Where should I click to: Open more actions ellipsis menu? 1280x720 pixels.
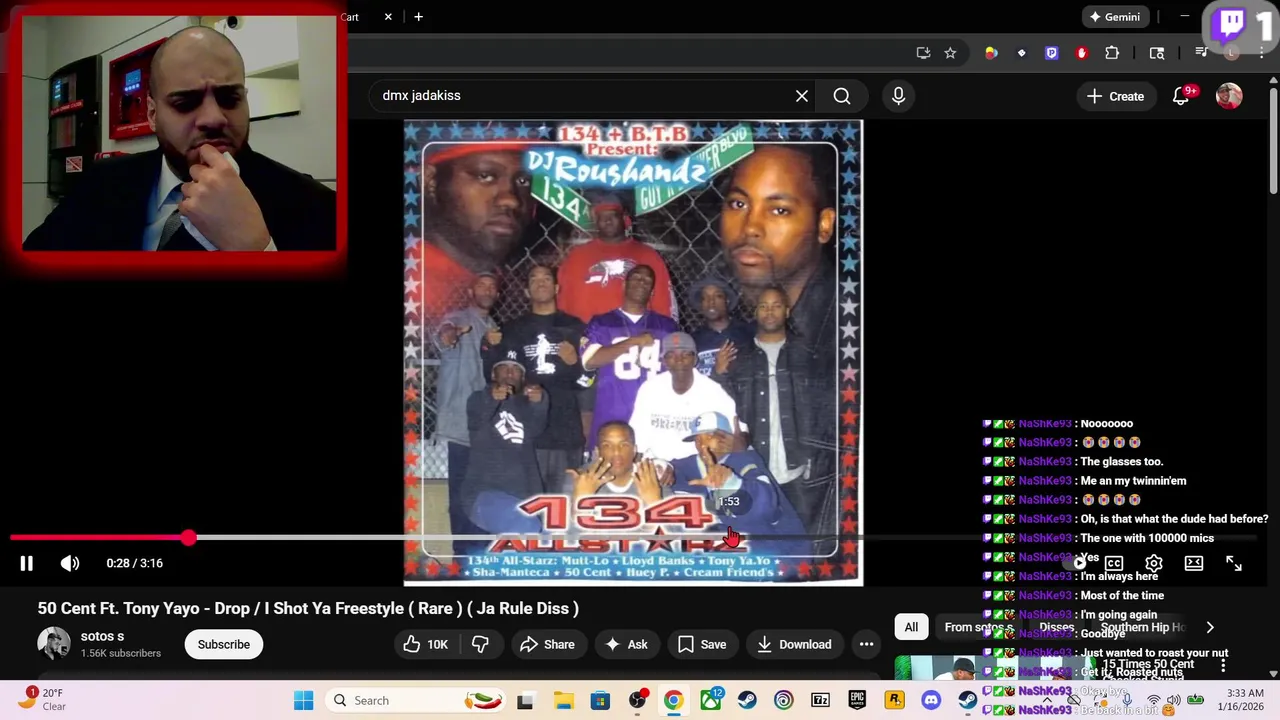click(x=867, y=645)
